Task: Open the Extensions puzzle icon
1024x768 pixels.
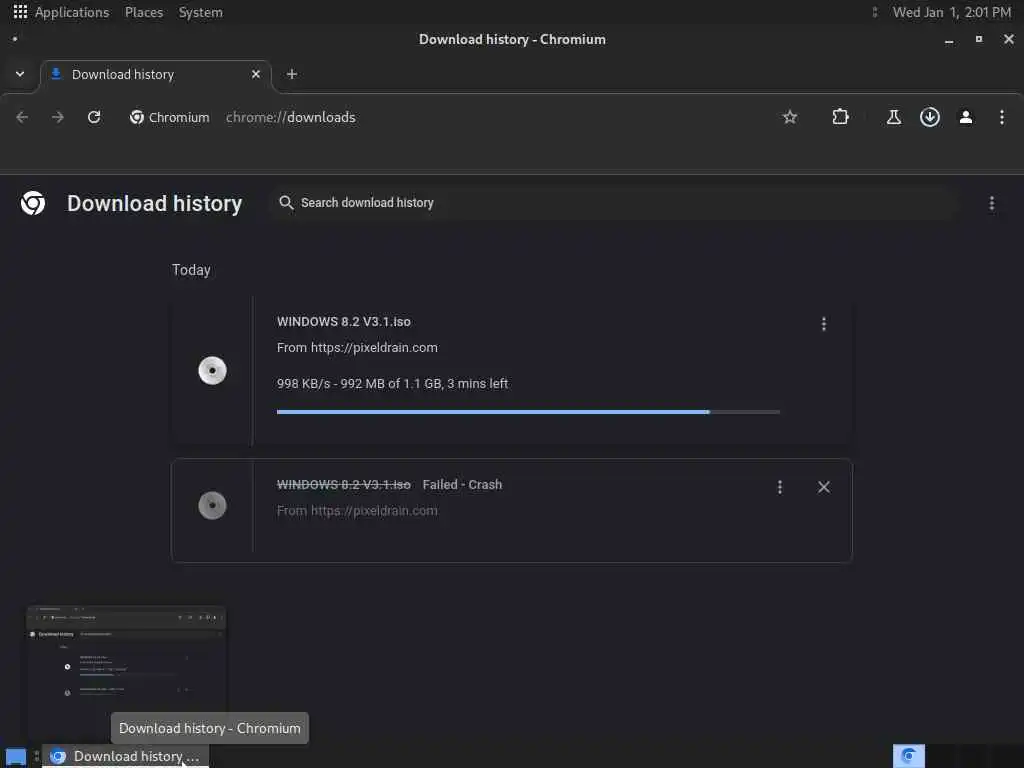Action: coord(840,117)
